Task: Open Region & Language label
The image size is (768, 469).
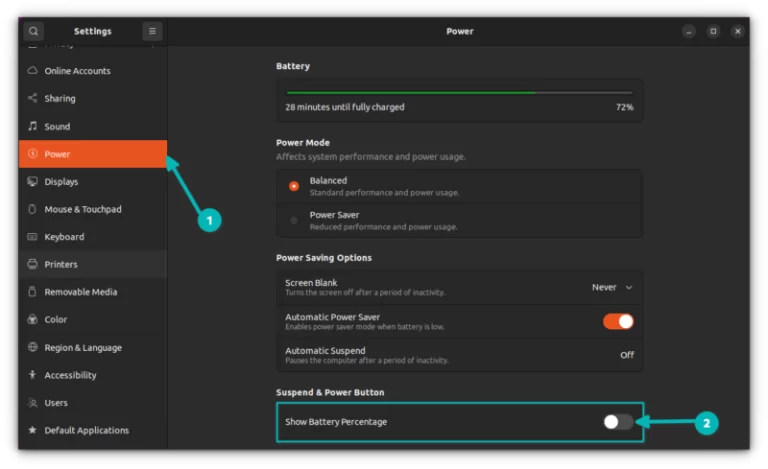Action: (x=83, y=348)
